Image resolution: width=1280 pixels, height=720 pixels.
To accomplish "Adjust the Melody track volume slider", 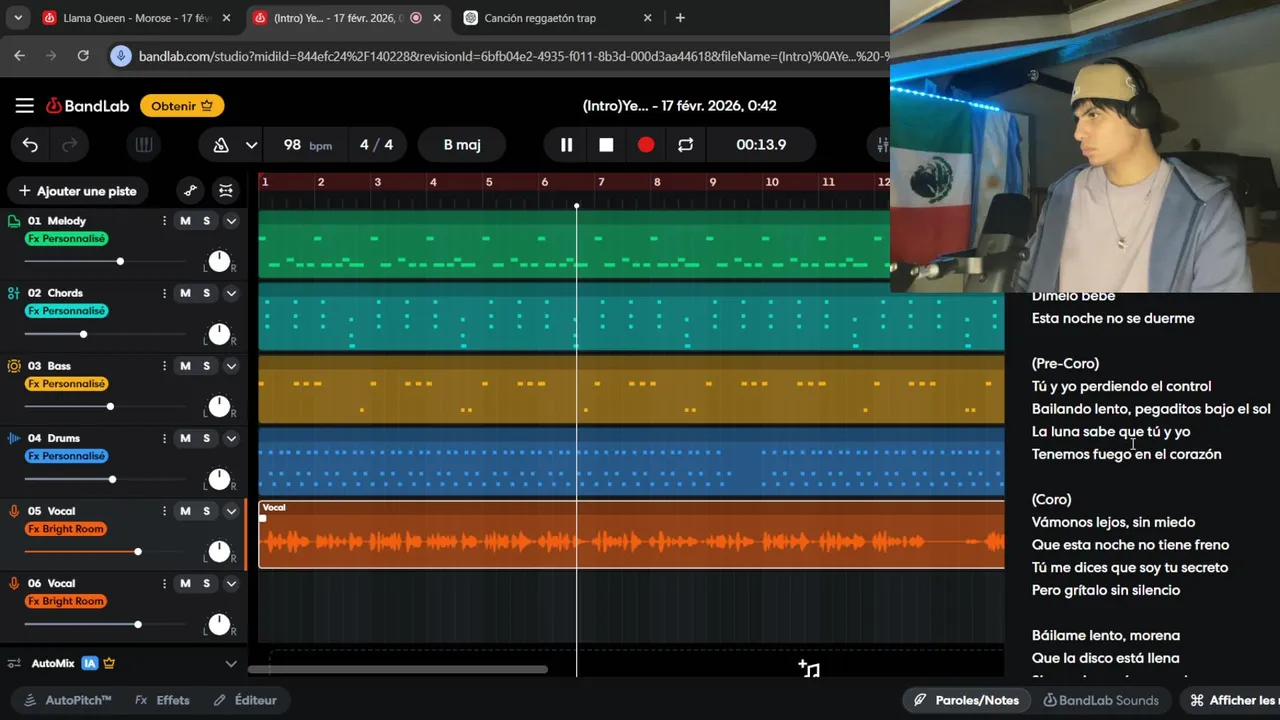I will tap(120, 261).
